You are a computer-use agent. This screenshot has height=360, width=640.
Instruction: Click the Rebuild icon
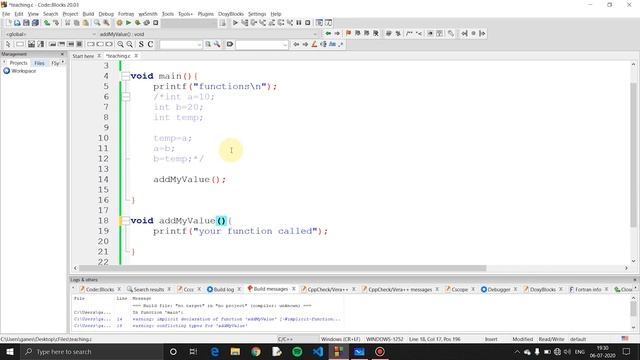tap(147, 23)
